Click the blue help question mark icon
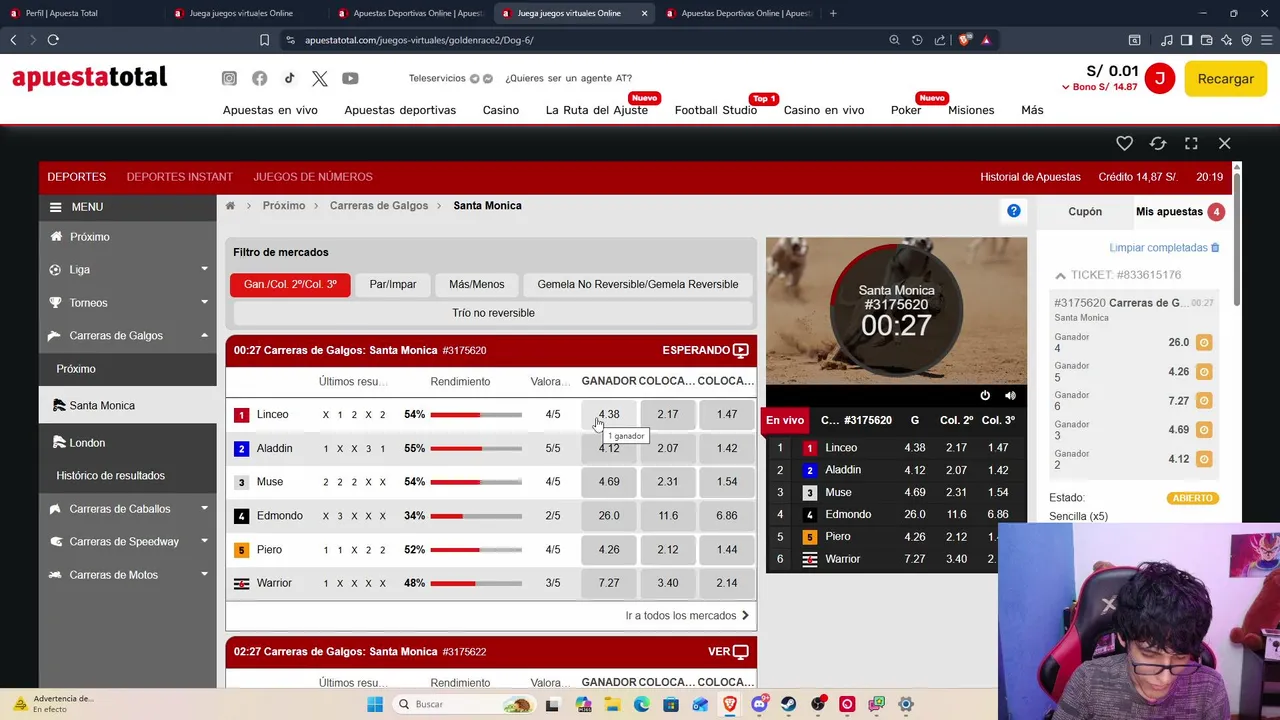 pyautogui.click(x=1014, y=211)
